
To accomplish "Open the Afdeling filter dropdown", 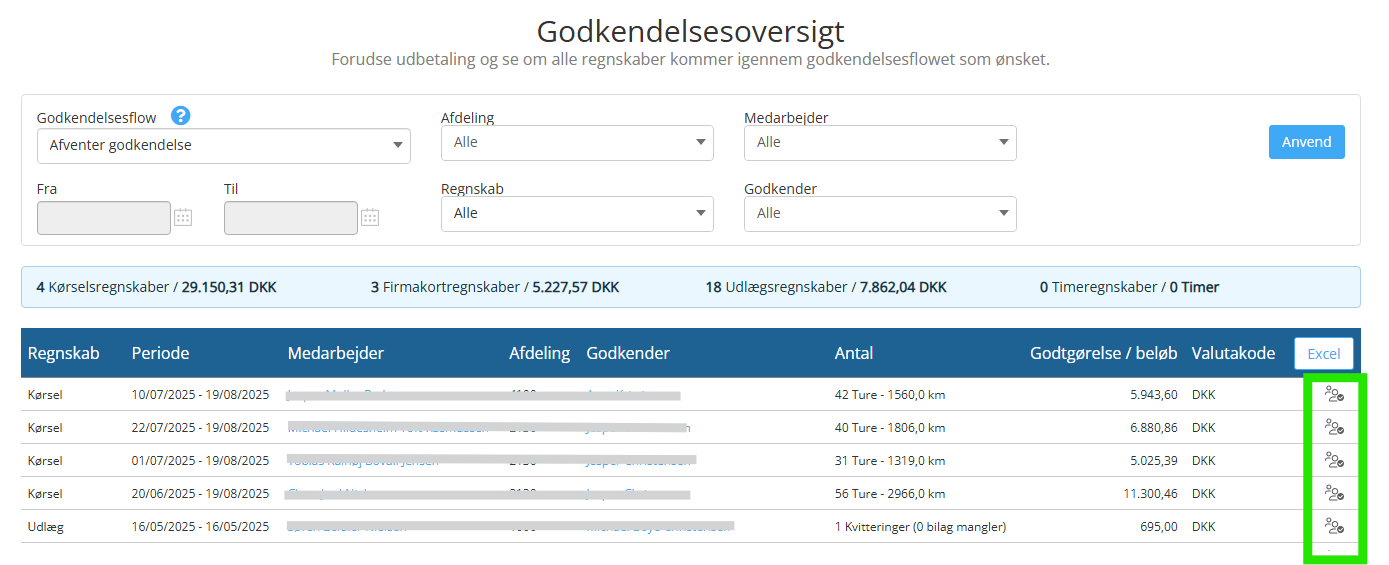I will click(x=577, y=143).
